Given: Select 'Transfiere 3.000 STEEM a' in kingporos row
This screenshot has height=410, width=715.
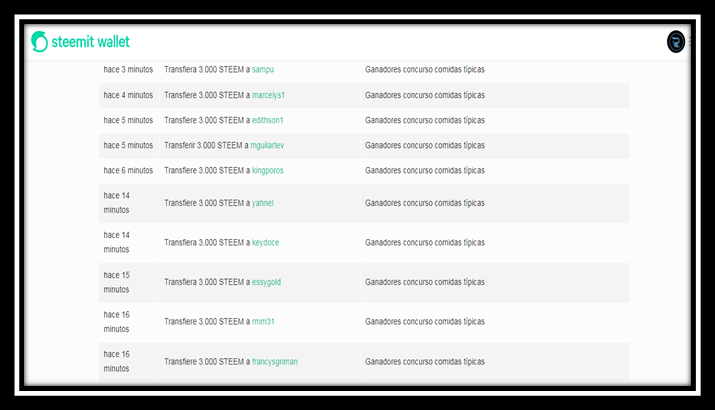Looking at the screenshot, I should tap(207, 170).
